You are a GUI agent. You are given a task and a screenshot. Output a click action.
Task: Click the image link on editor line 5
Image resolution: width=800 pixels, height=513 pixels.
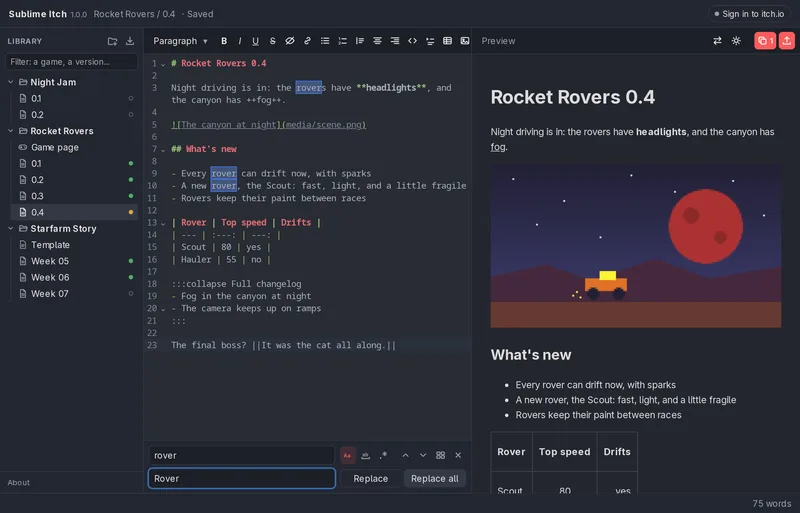(x=269, y=125)
